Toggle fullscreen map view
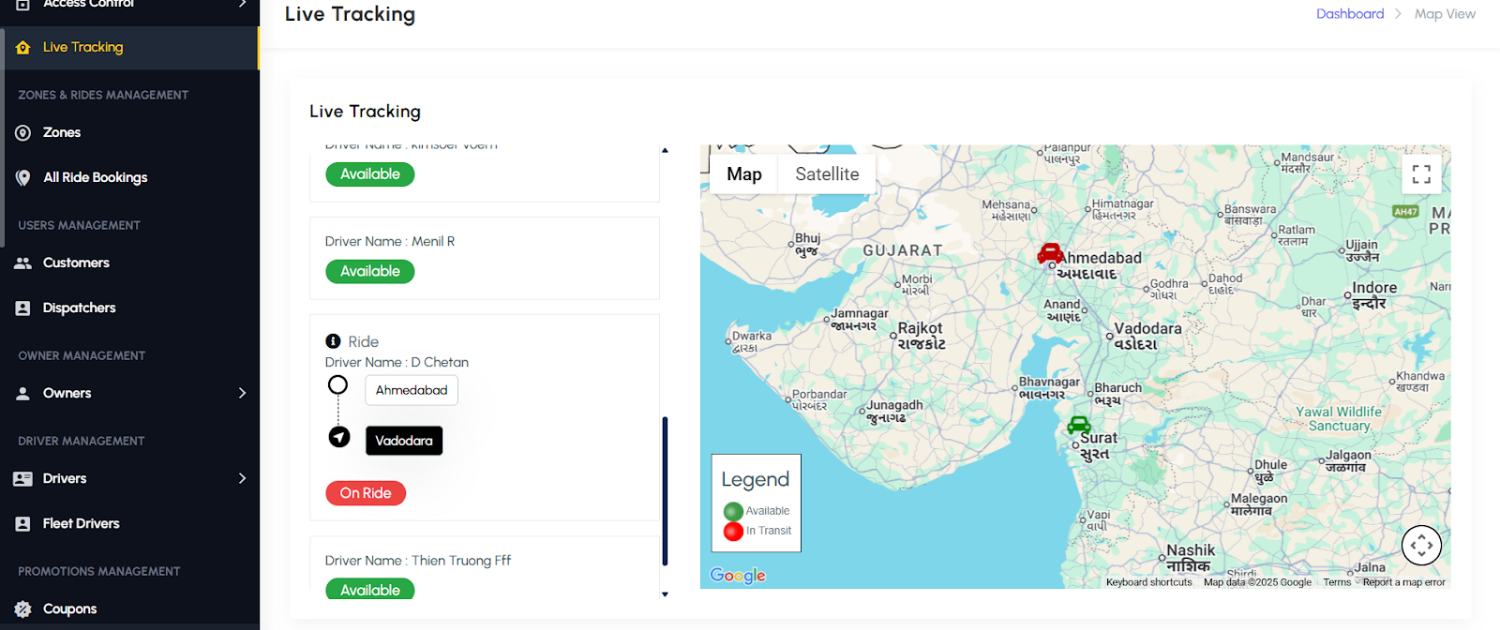The height and width of the screenshot is (630, 1500). [x=1421, y=174]
